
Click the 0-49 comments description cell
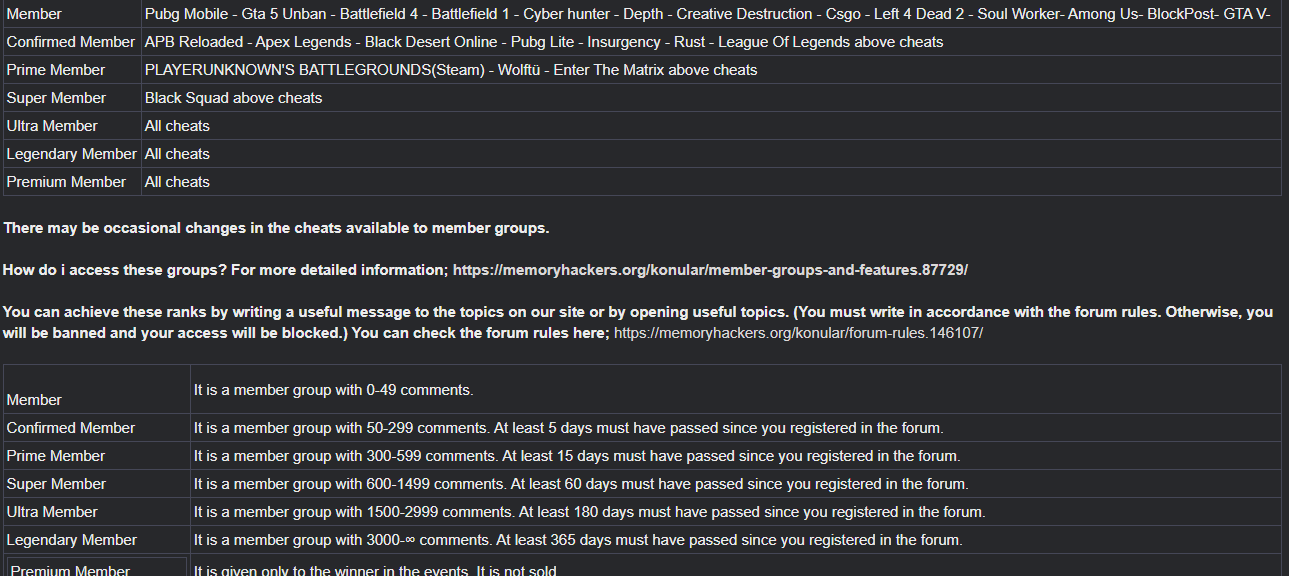736,390
